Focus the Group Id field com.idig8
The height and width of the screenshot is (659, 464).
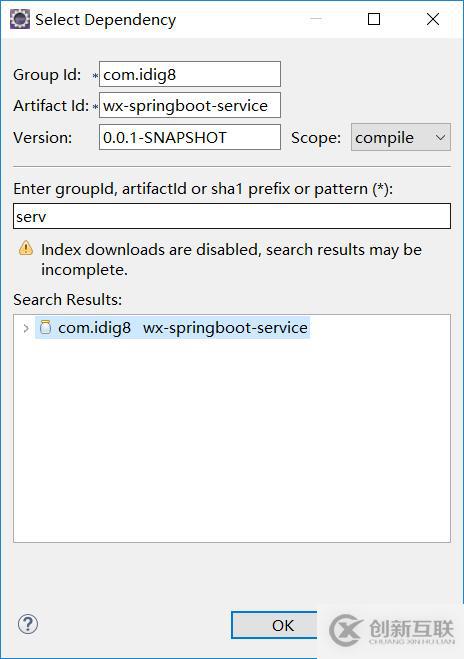pos(190,74)
